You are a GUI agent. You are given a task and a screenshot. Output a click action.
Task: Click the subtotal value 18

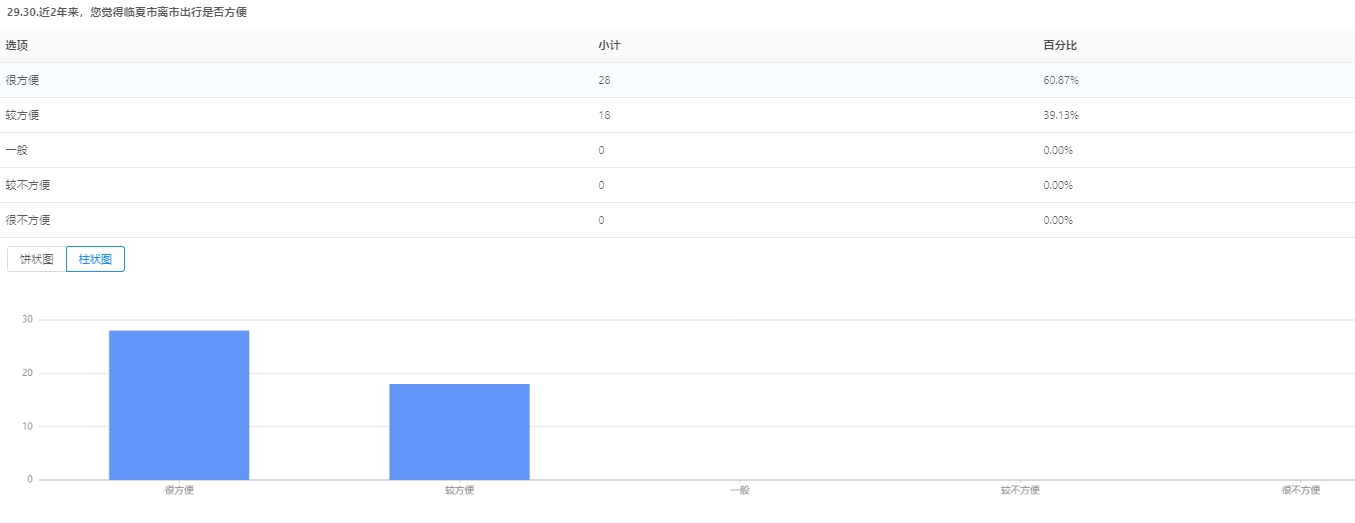pos(604,115)
